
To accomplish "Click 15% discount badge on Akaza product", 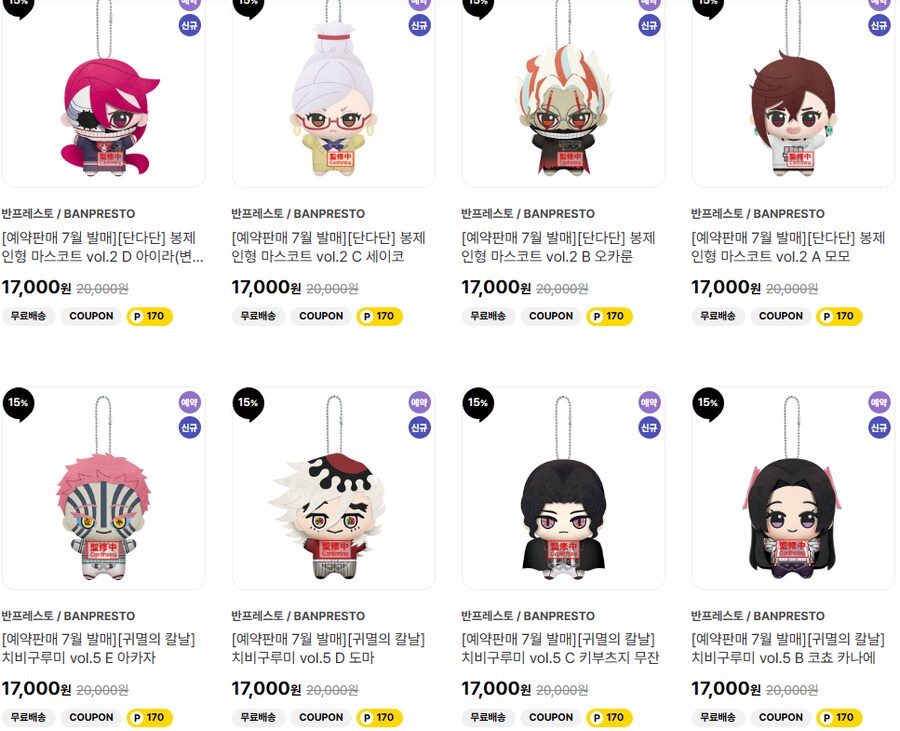I will tap(18, 403).
